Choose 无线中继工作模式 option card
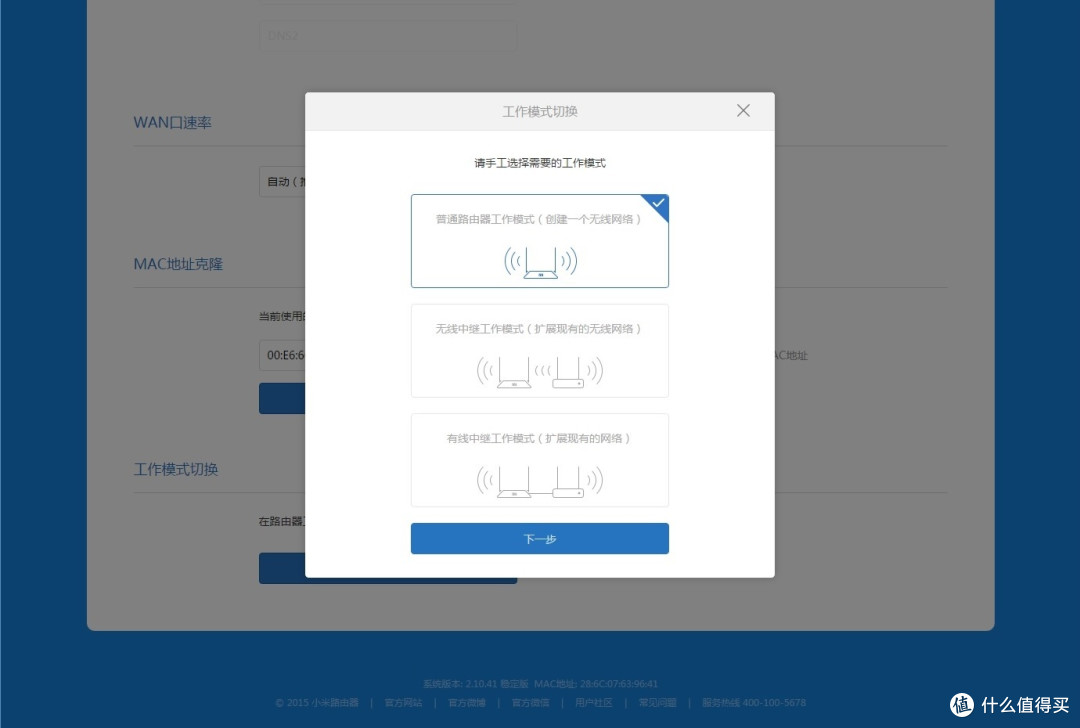The image size is (1080, 728). click(x=539, y=351)
